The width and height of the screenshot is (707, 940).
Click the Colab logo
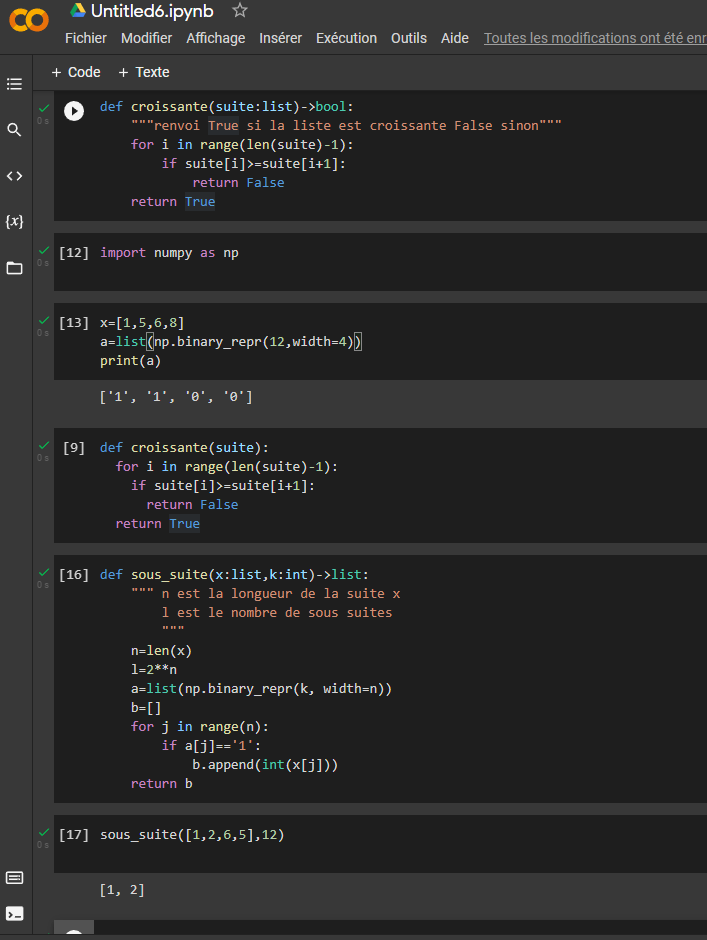click(x=29, y=22)
